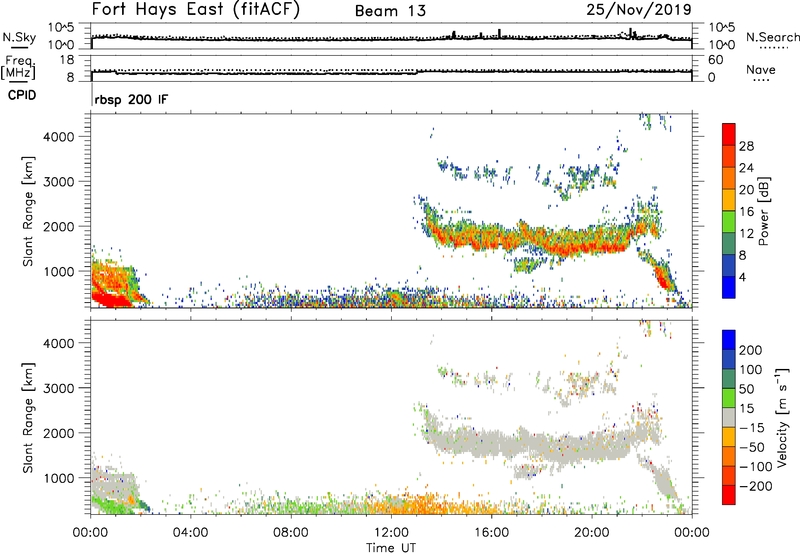This screenshot has height=554, width=800.
Task: Click the 'rbsp 200 IF' text
Action: (131, 99)
